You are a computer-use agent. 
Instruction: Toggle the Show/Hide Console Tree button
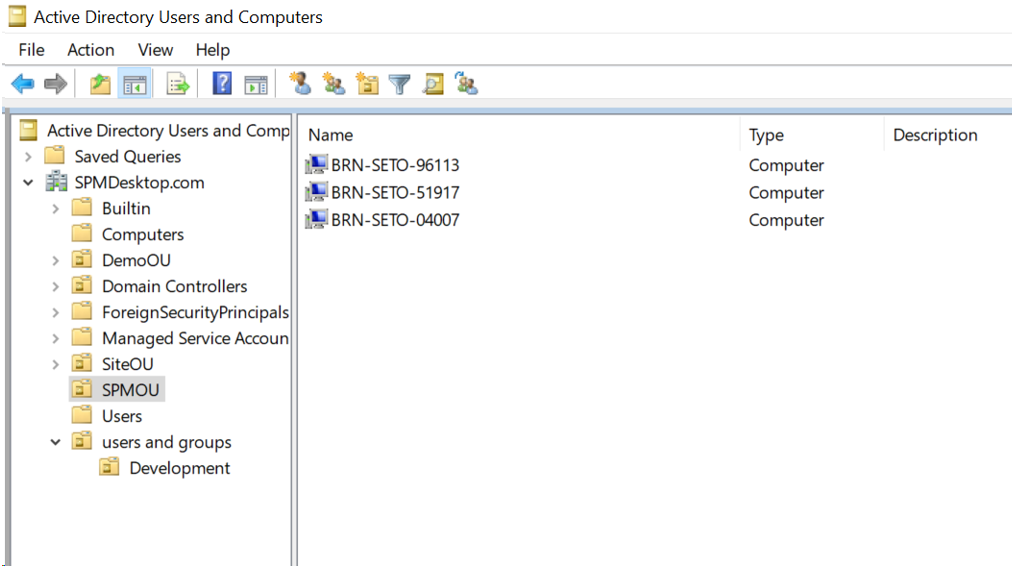pos(134,85)
